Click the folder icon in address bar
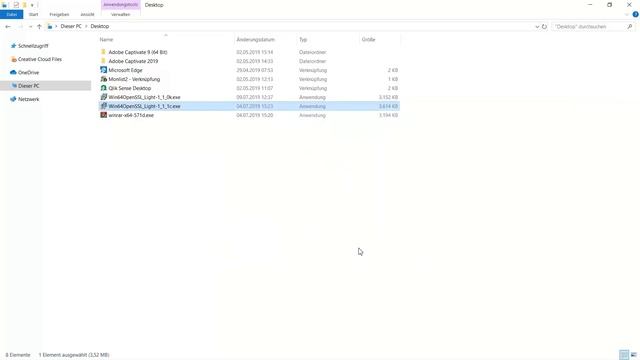Viewport: 640px width, 360px height. click(x=50, y=26)
